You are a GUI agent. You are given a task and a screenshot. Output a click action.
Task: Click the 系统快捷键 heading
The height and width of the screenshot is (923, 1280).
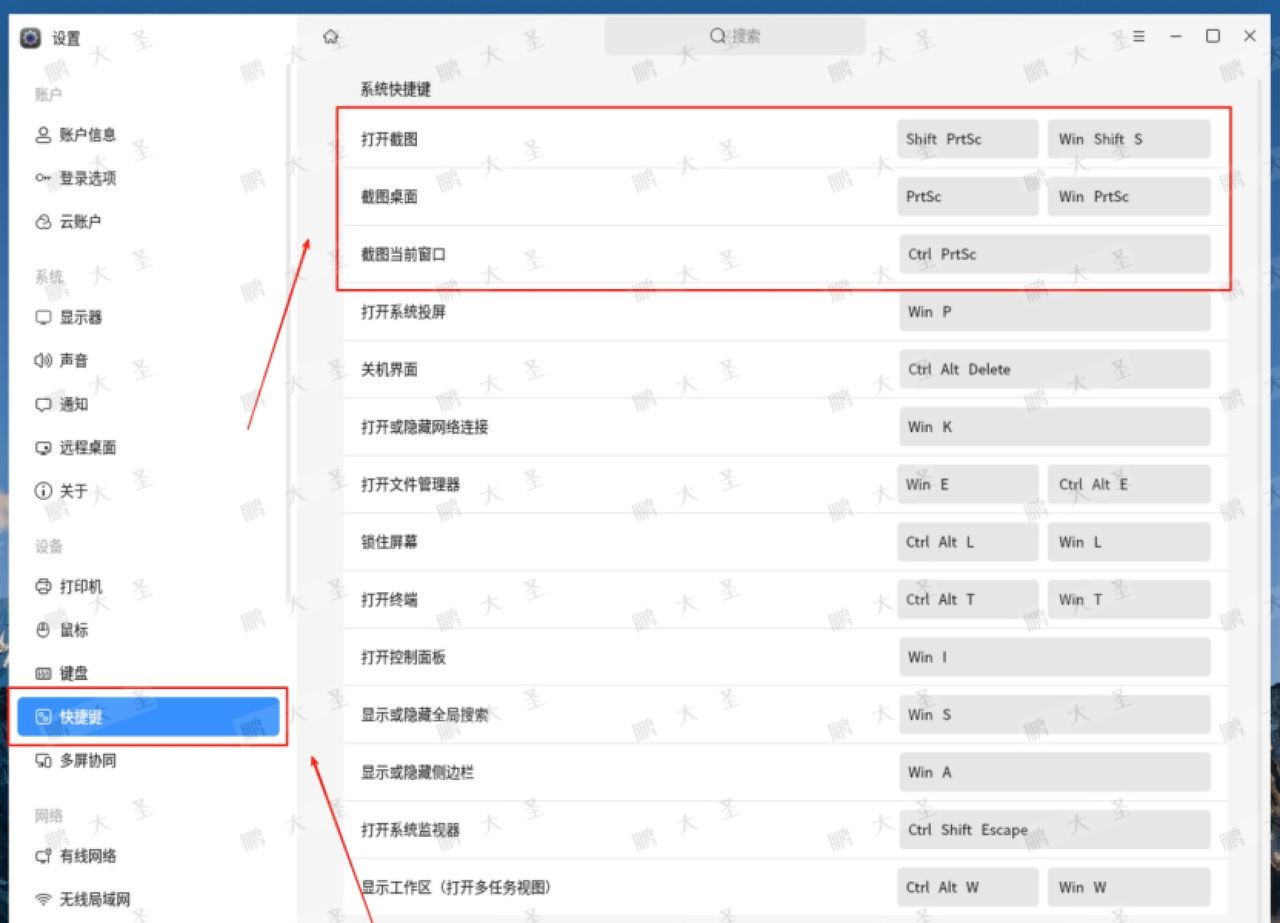tap(396, 89)
